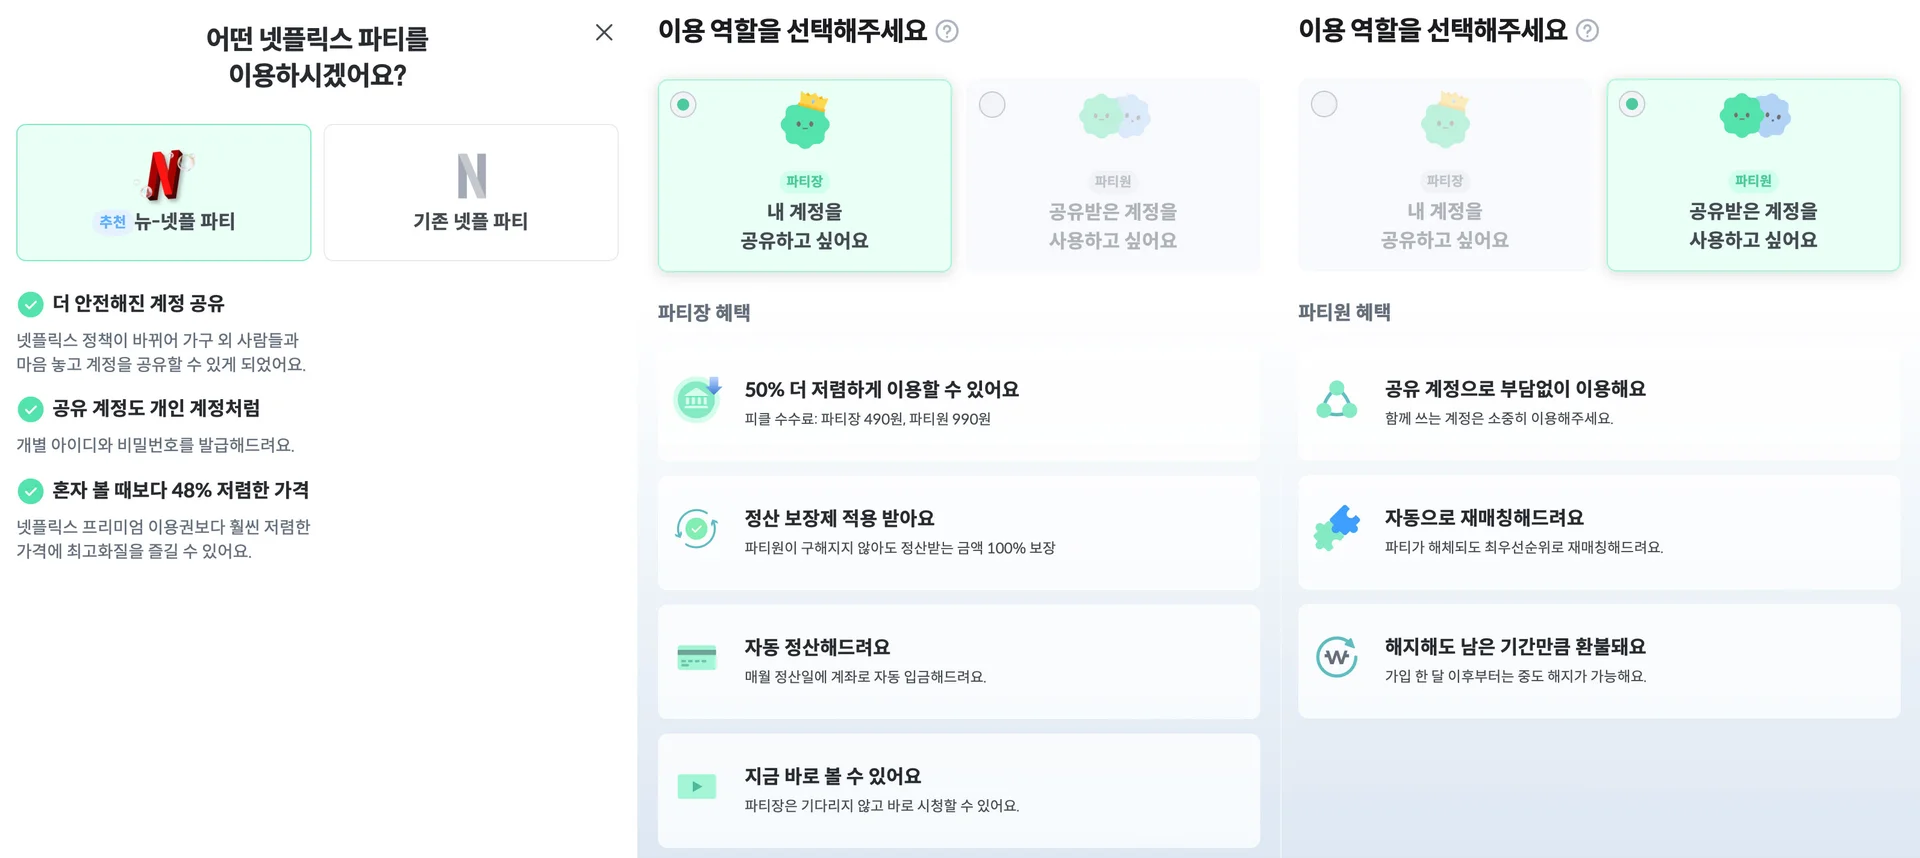1920x858 pixels.
Task: Click the paired 파티원 character icon on the right
Action: [x=1753, y=117]
